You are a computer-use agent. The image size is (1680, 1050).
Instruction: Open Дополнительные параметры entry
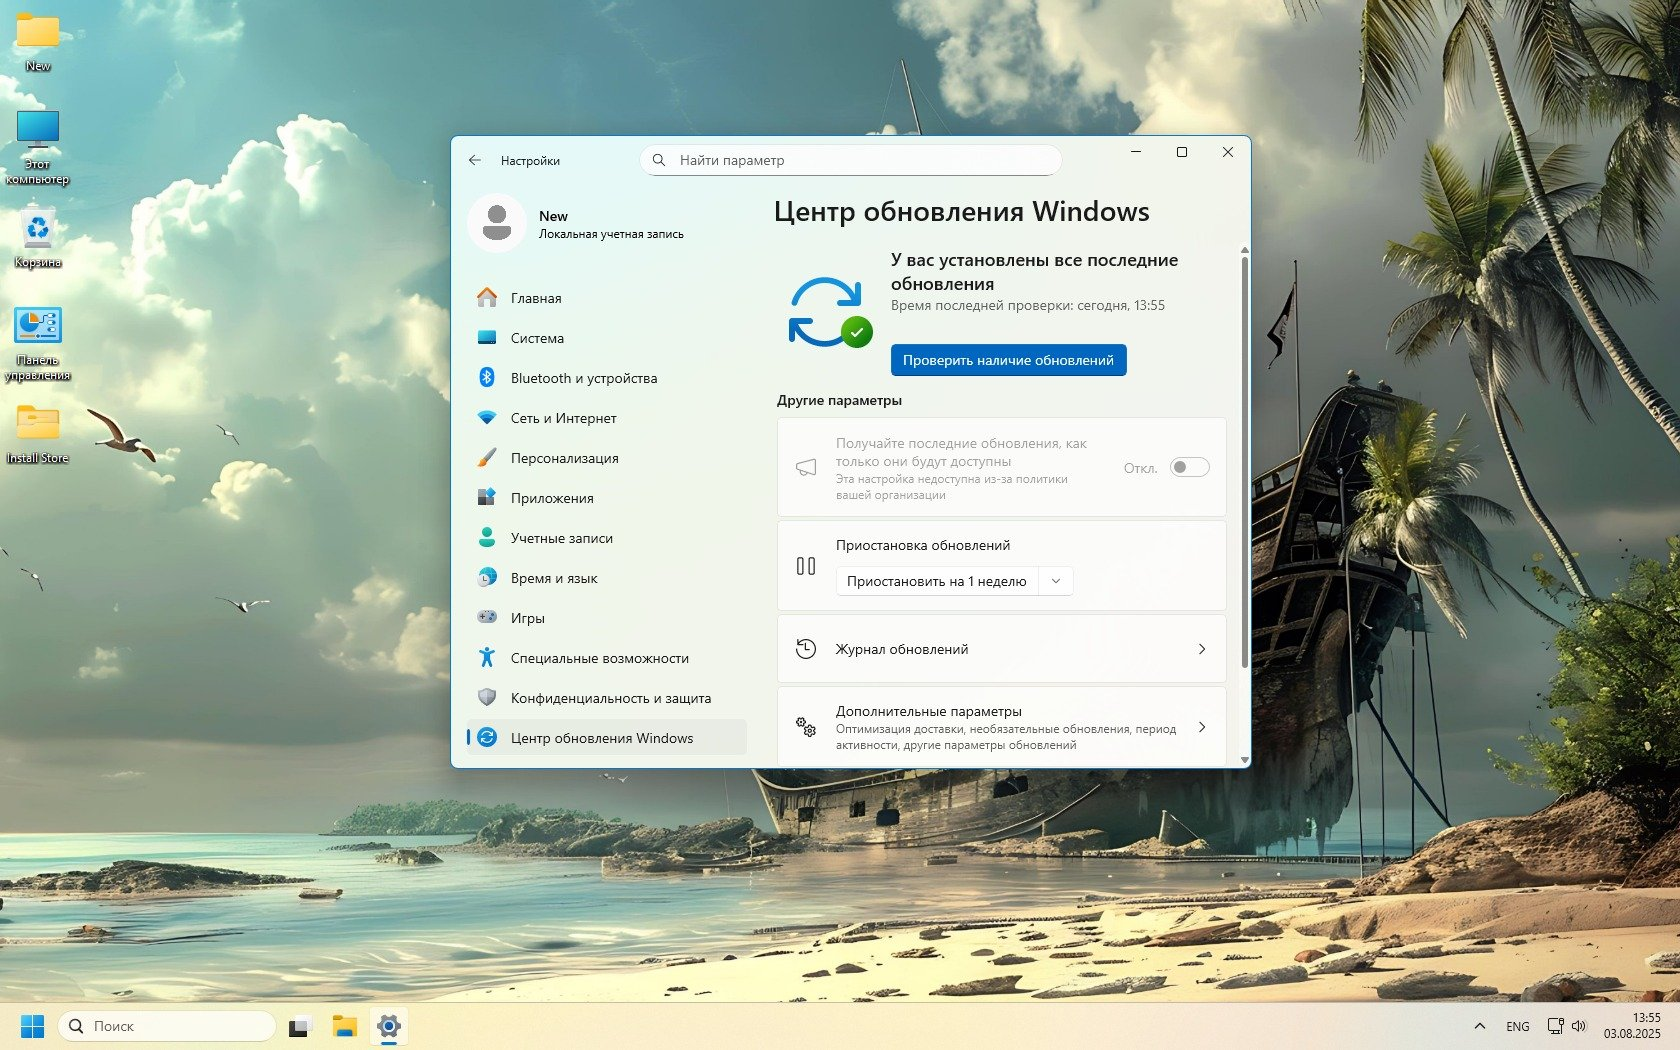[1002, 727]
